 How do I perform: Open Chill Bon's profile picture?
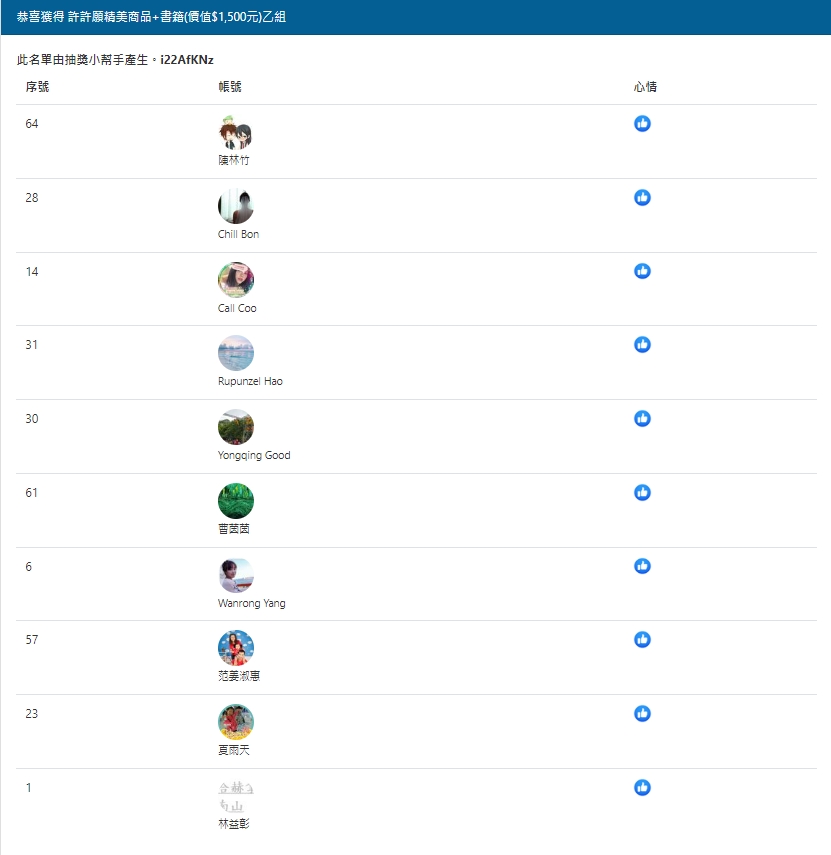236,206
